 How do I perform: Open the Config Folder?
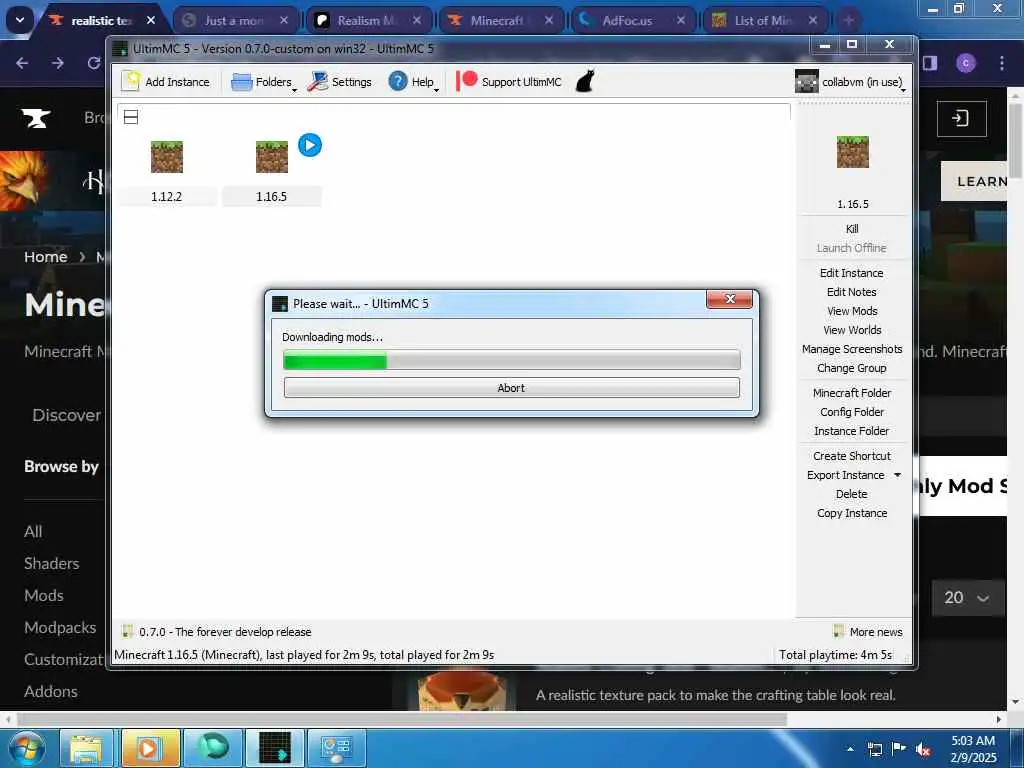click(852, 411)
